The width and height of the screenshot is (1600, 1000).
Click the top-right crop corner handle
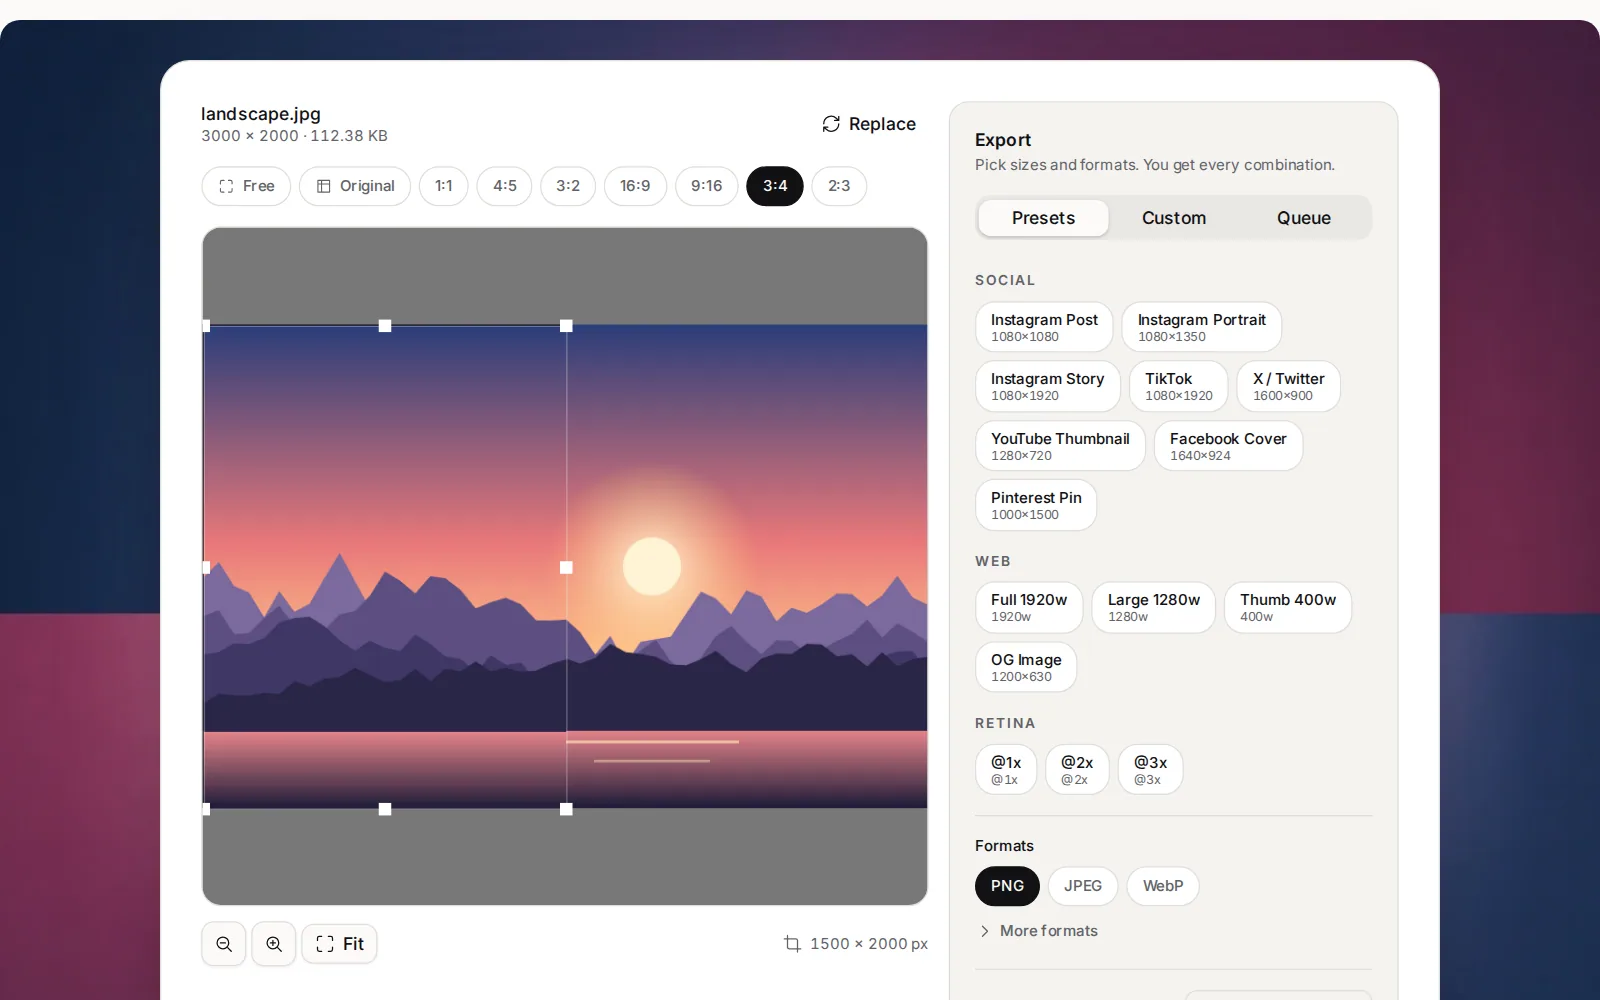click(x=566, y=326)
